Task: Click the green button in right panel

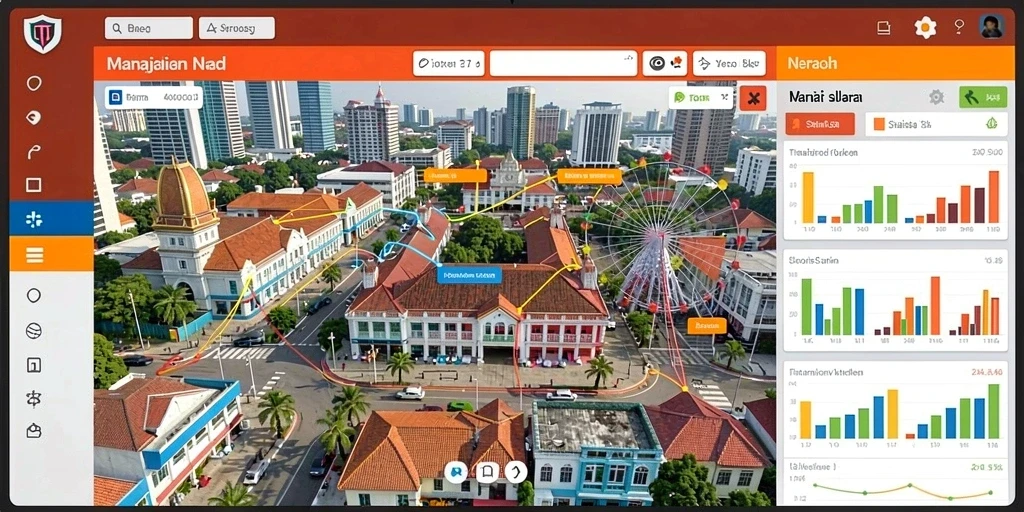Action: [983, 97]
